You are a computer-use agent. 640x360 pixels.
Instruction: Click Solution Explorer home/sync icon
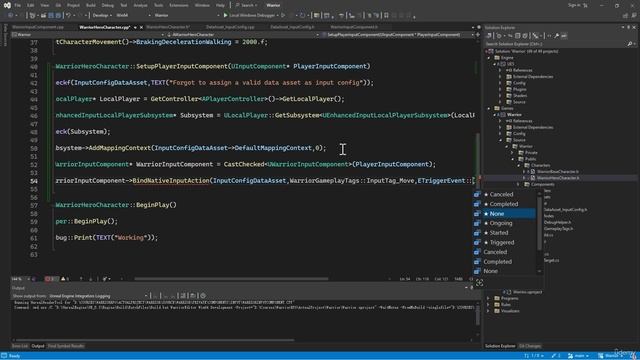tap(489, 36)
